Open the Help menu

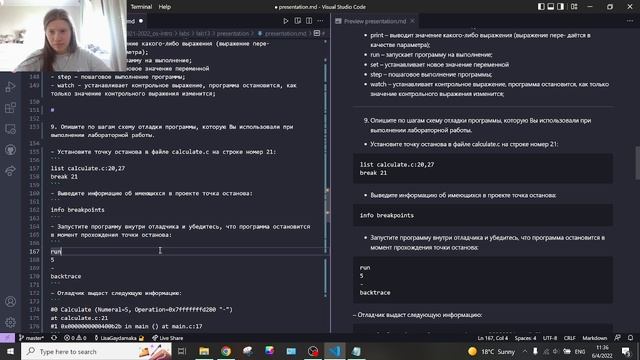(164, 7)
